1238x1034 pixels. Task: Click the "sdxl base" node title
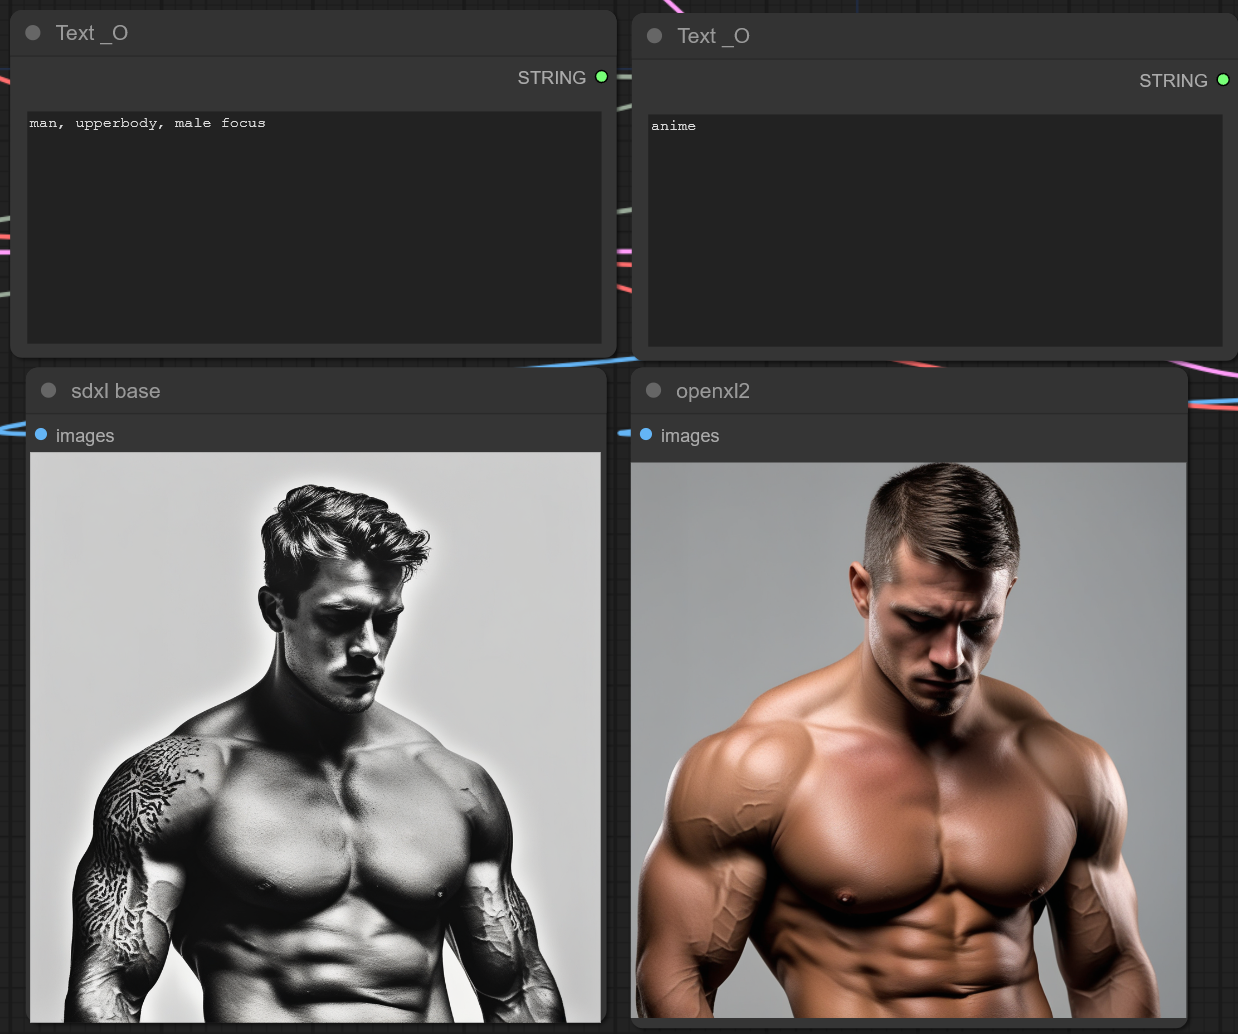(115, 391)
